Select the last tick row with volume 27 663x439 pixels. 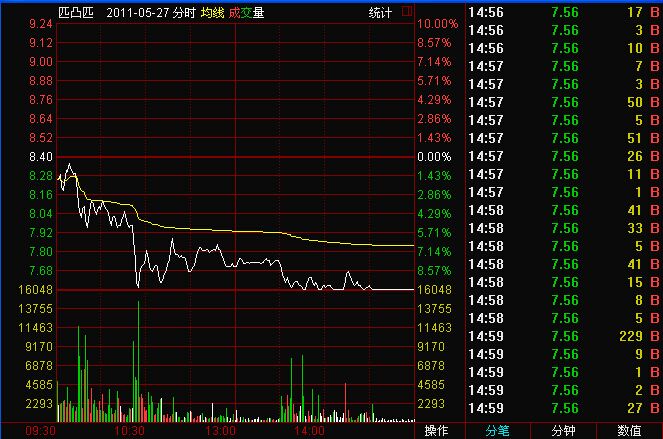pos(558,407)
